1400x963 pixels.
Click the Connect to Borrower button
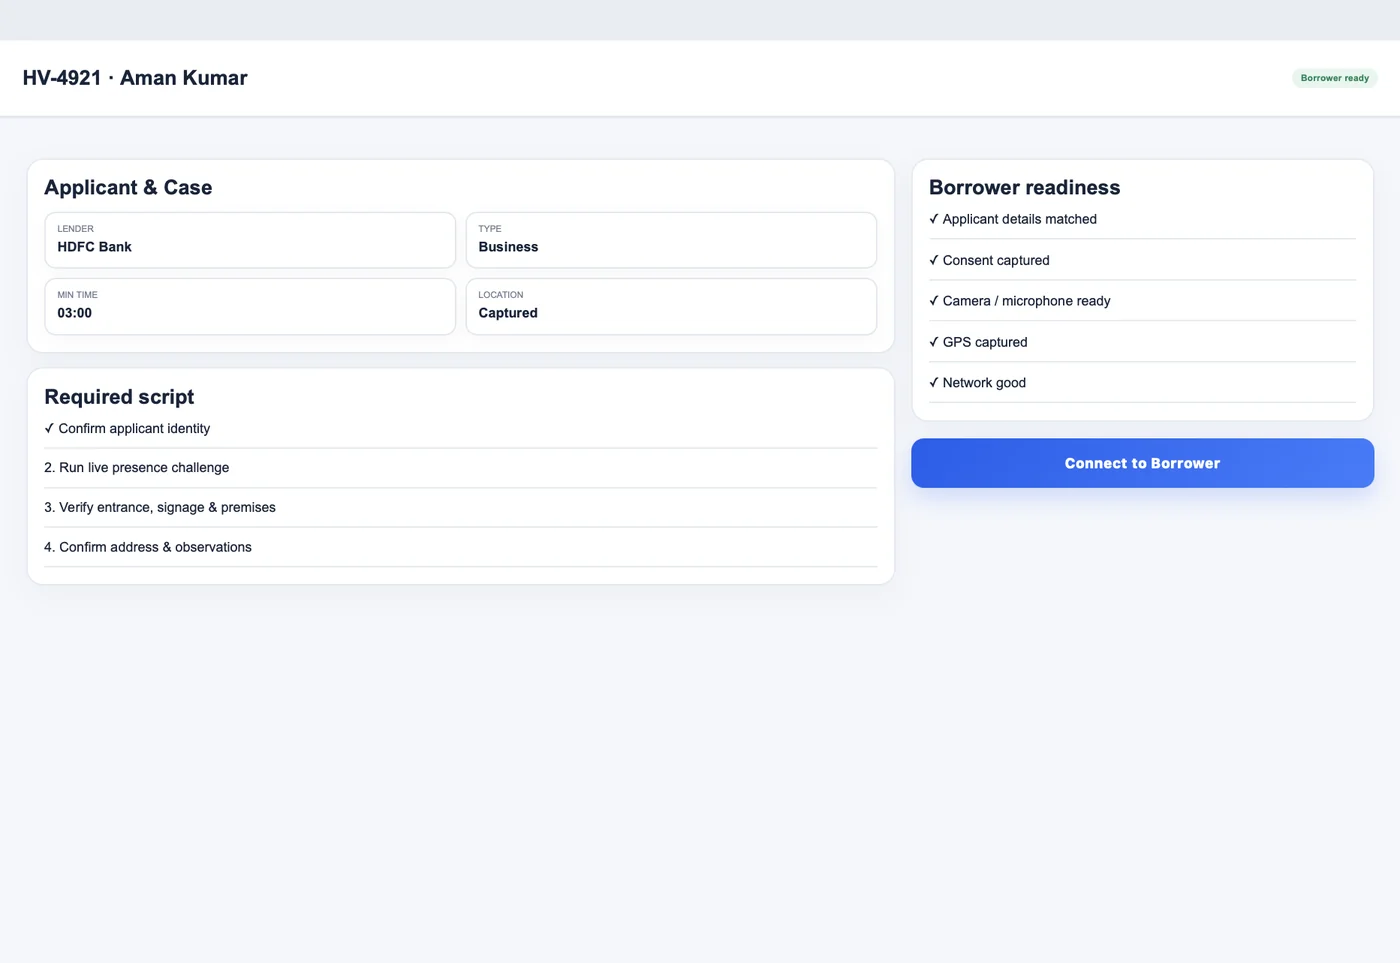[1142, 463]
